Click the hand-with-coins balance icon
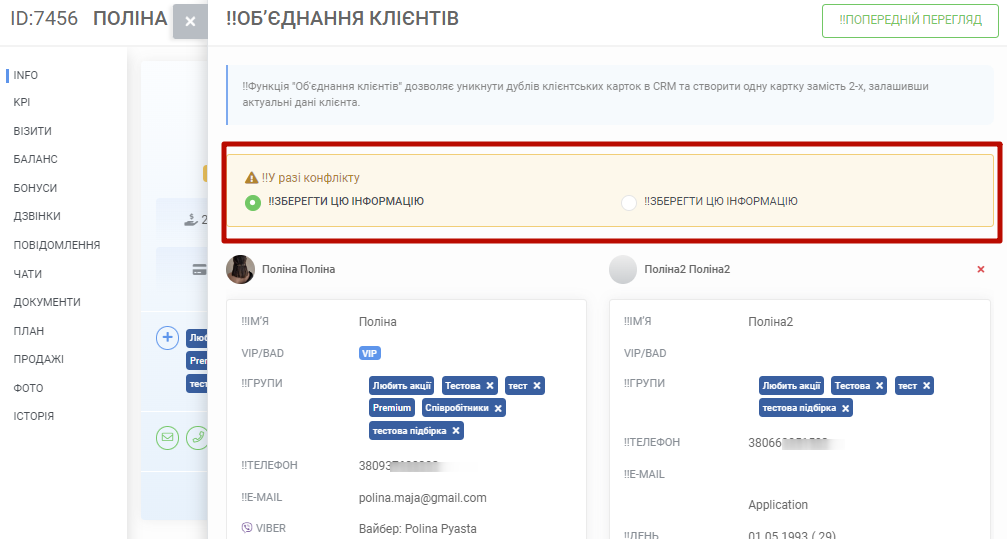Viewport: 1007px width, 539px height. pos(191,220)
